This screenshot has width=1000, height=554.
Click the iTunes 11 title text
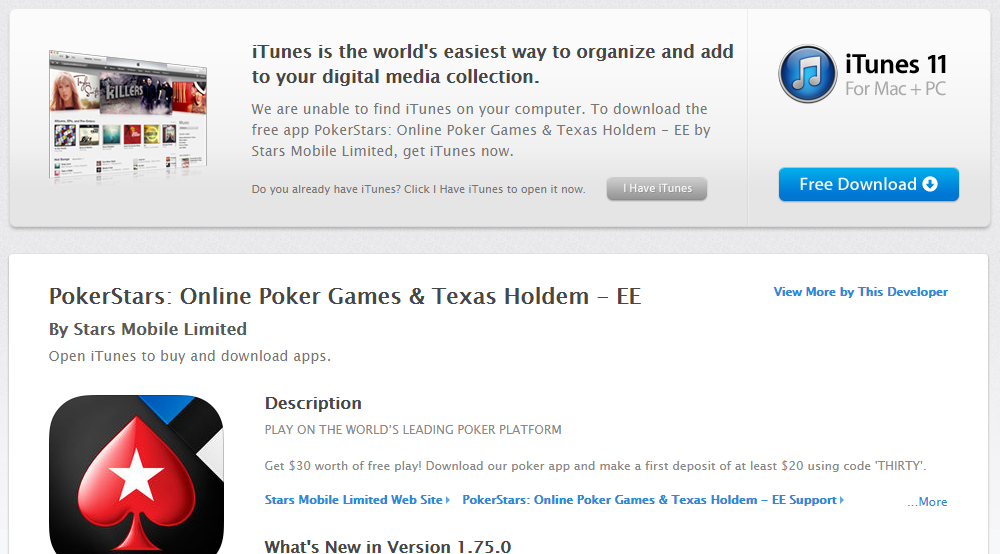(x=896, y=64)
